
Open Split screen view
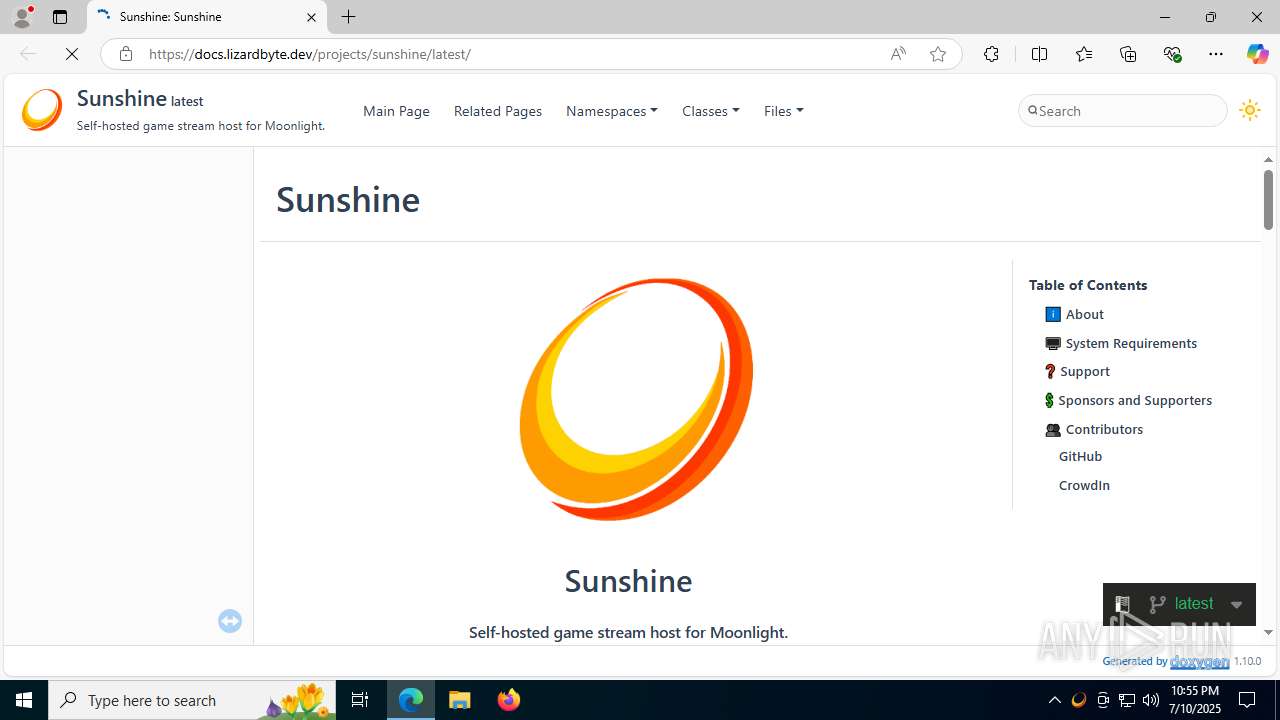pos(1039,54)
